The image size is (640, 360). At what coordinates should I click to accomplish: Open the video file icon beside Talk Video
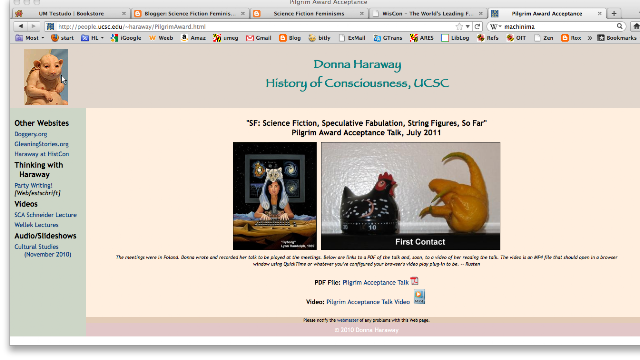(x=419, y=297)
